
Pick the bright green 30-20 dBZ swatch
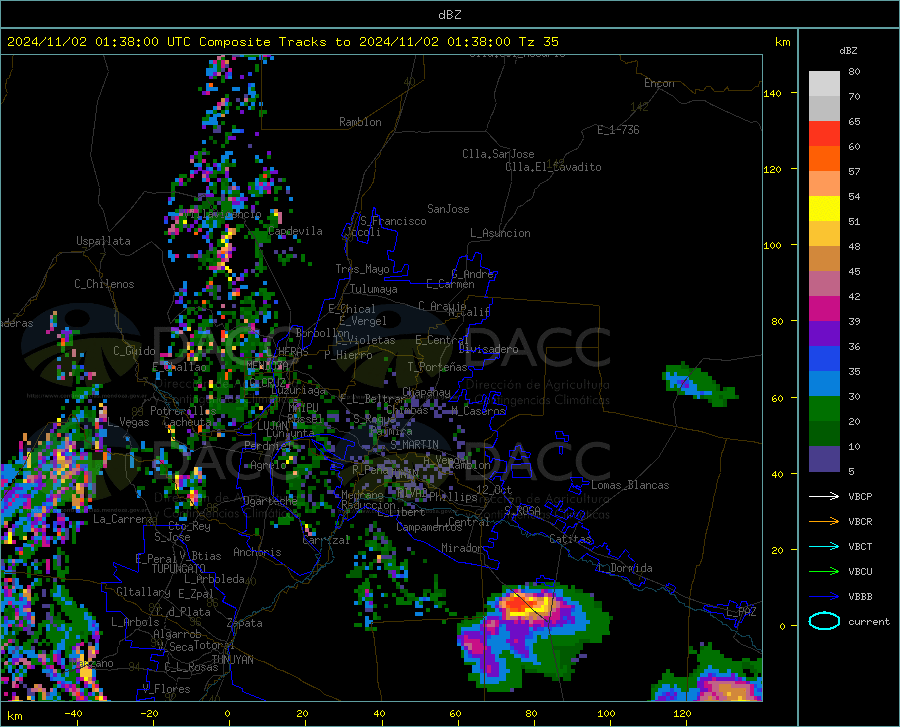[824, 409]
